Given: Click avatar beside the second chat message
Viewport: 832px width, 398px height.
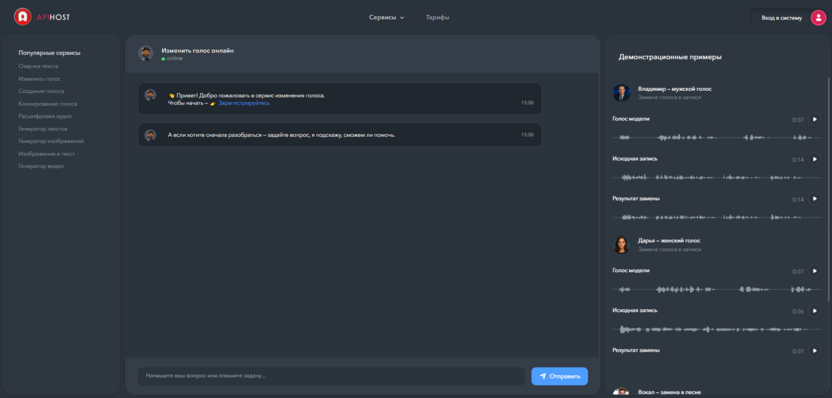Looking at the screenshot, I should click(151, 135).
